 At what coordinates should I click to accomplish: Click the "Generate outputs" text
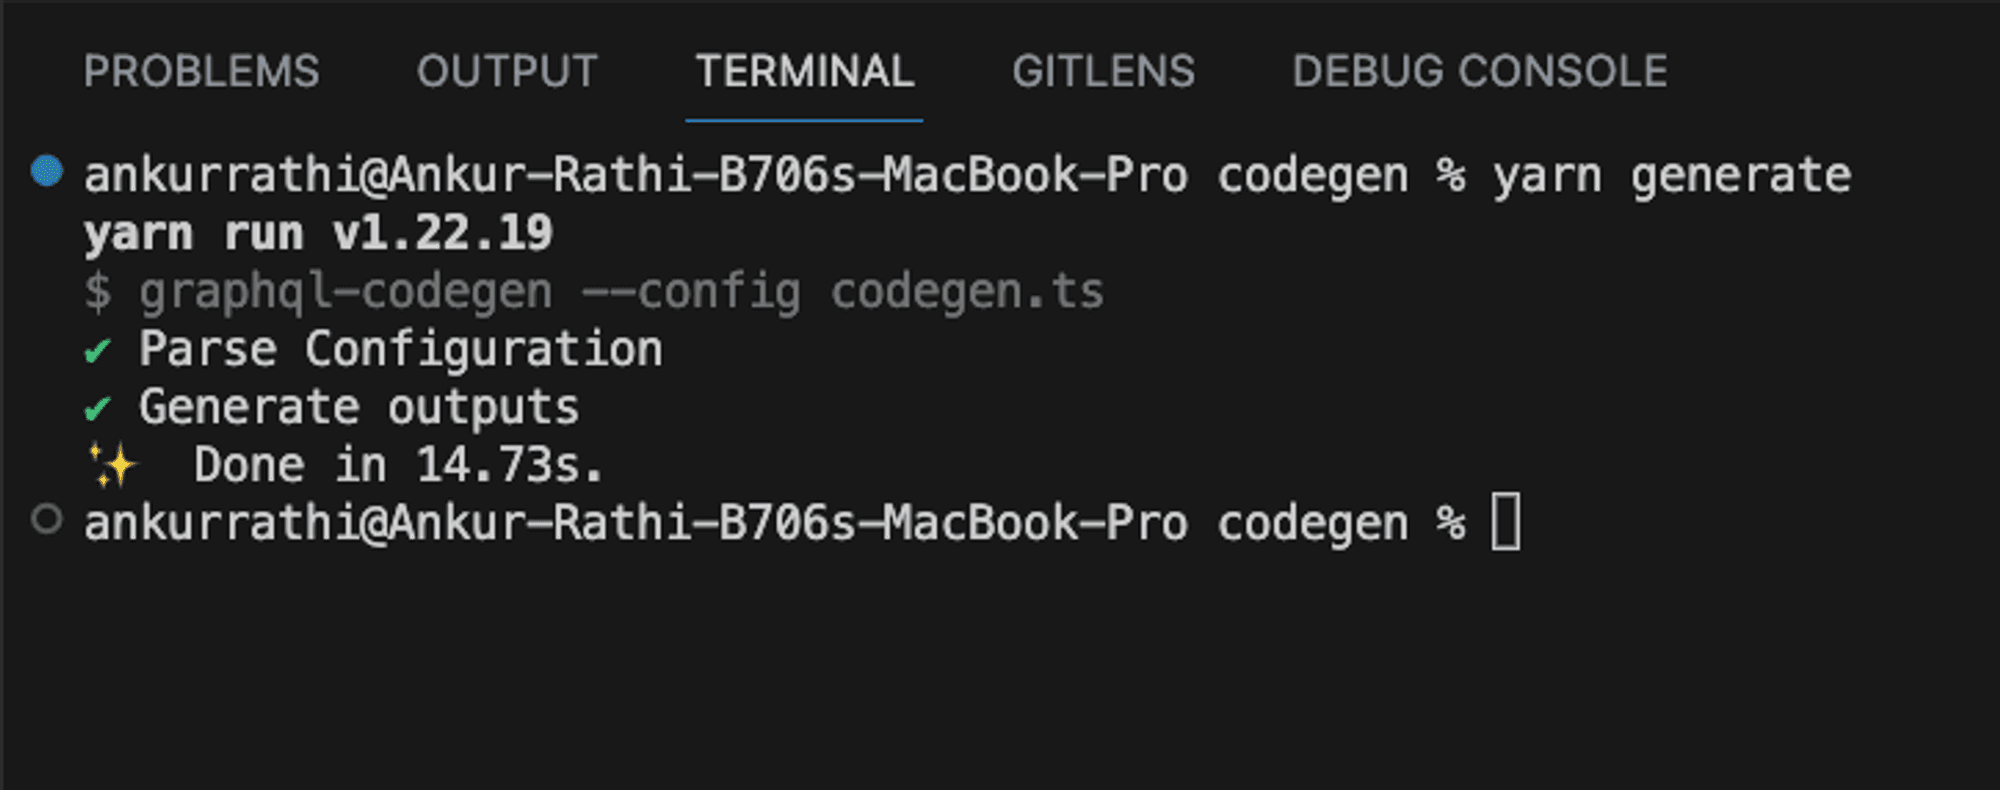[359, 407]
